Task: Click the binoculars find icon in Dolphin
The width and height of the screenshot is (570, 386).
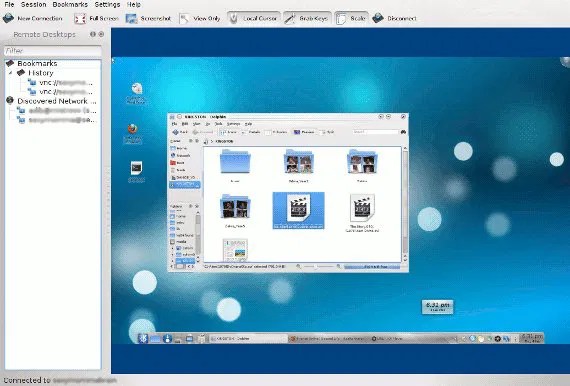Action: pyautogui.click(x=403, y=132)
